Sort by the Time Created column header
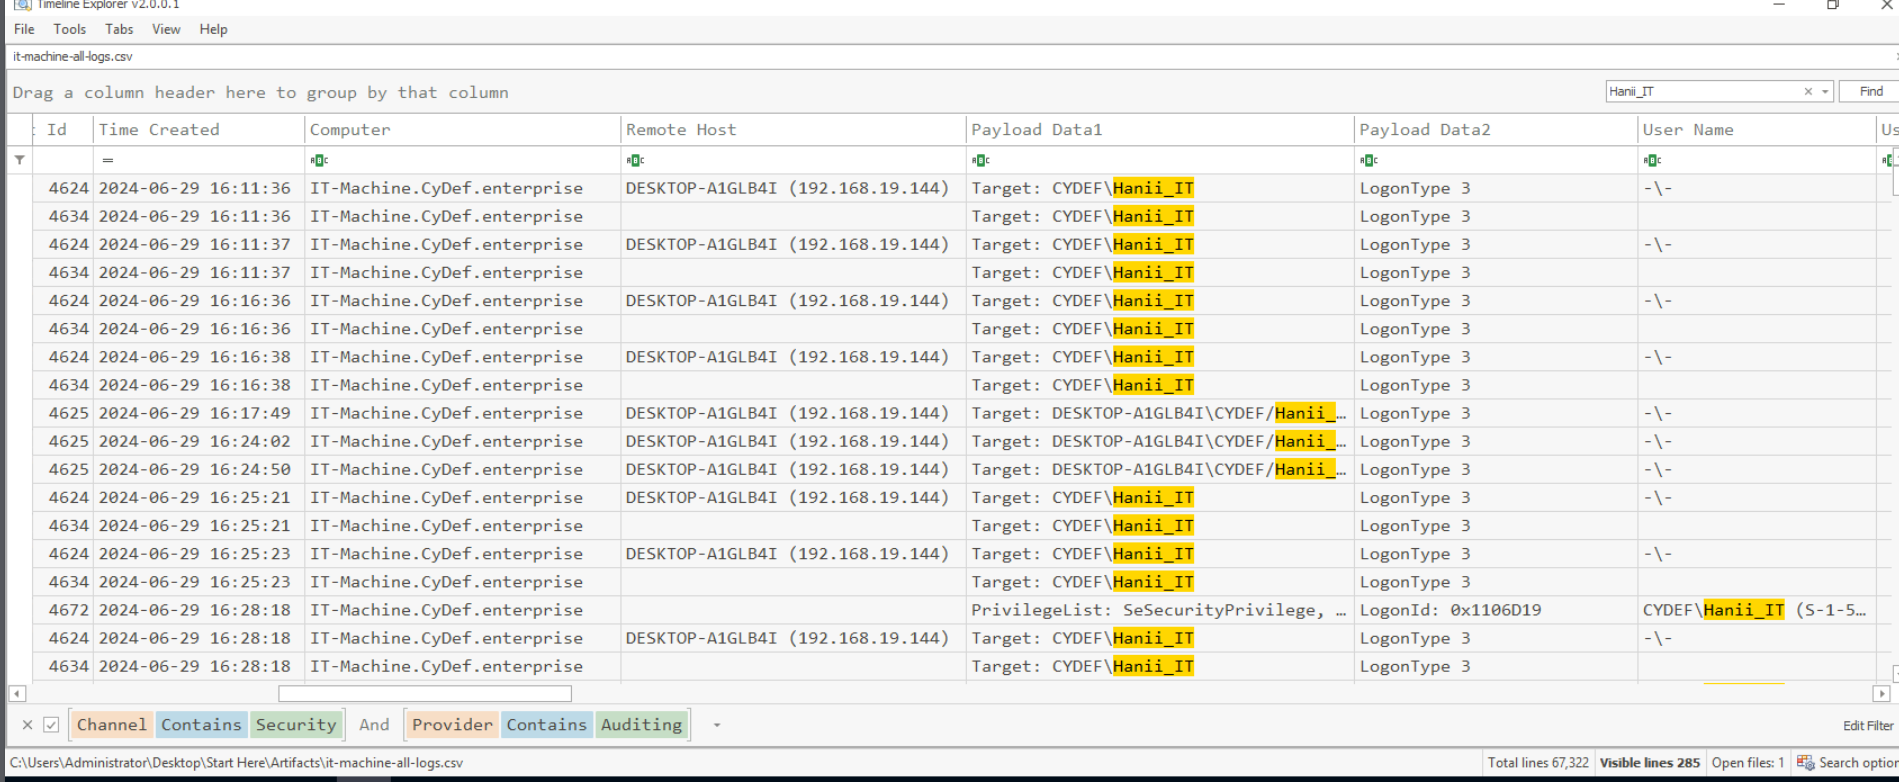 pos(159,130)
